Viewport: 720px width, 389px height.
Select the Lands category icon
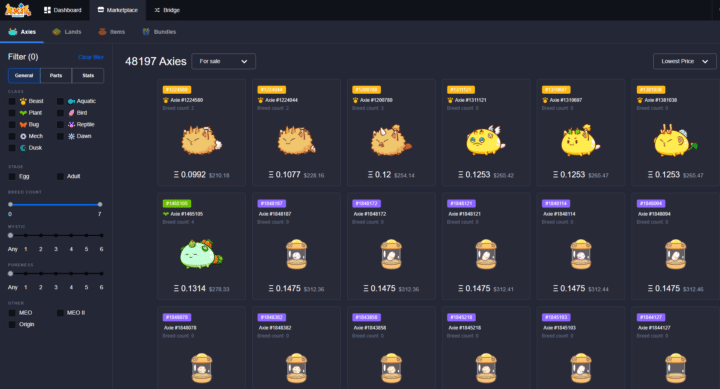click(x=56, y=32)
